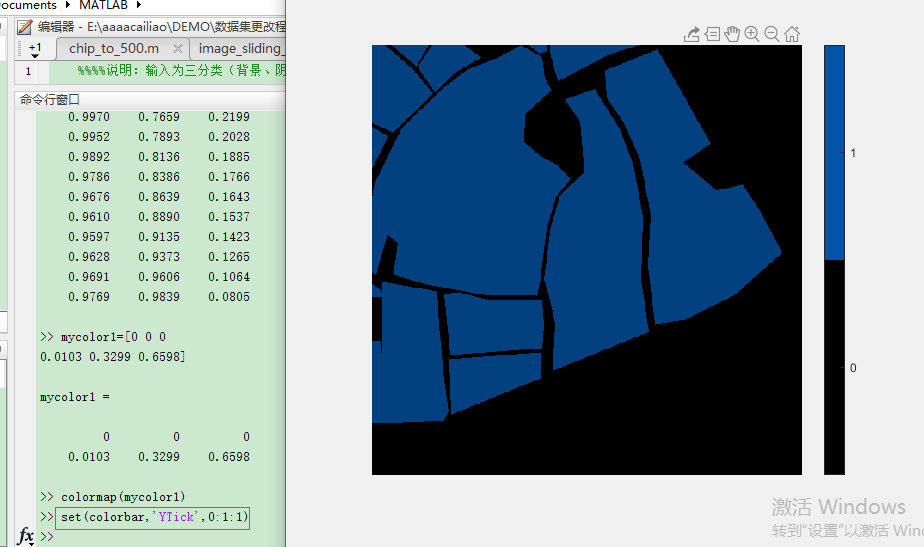This screenshot has height=547, width=924.
Task: Click the value 0.1643 in output
Action: [x=229, y=197]
